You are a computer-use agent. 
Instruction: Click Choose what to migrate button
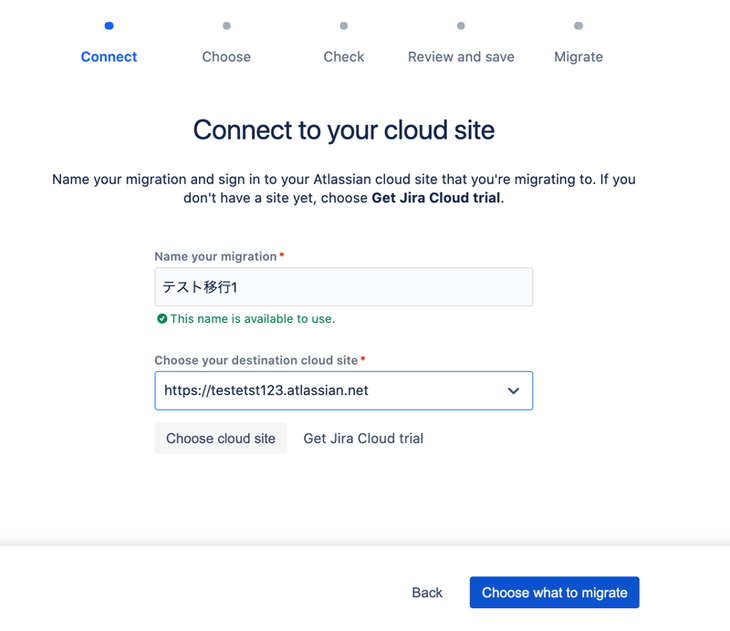coord(554,592)
